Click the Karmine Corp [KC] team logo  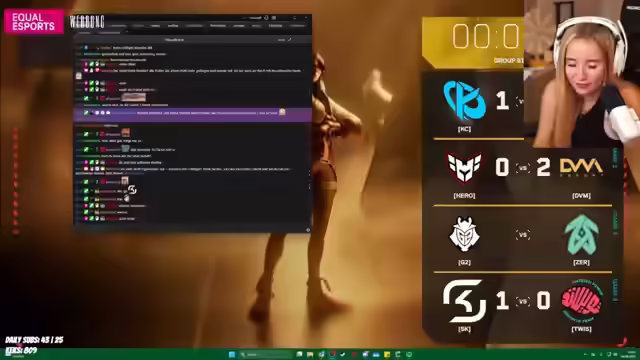pos(464,100)
